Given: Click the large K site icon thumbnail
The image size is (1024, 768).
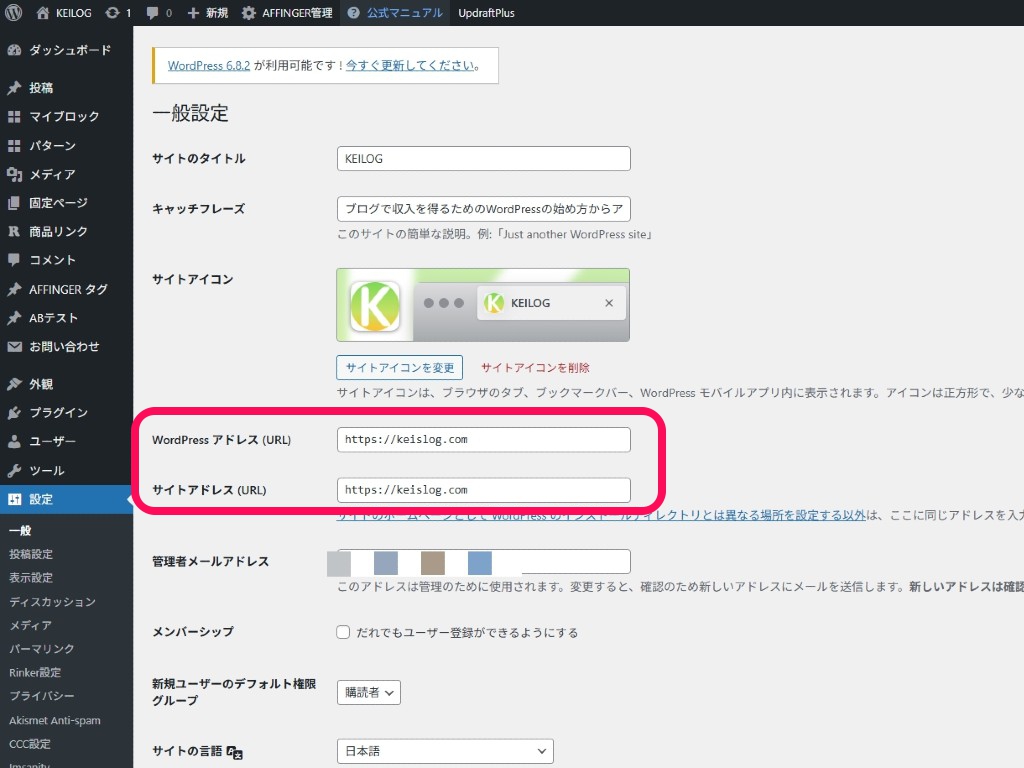Looking at the screenshot, I should [x=375, y=306].
